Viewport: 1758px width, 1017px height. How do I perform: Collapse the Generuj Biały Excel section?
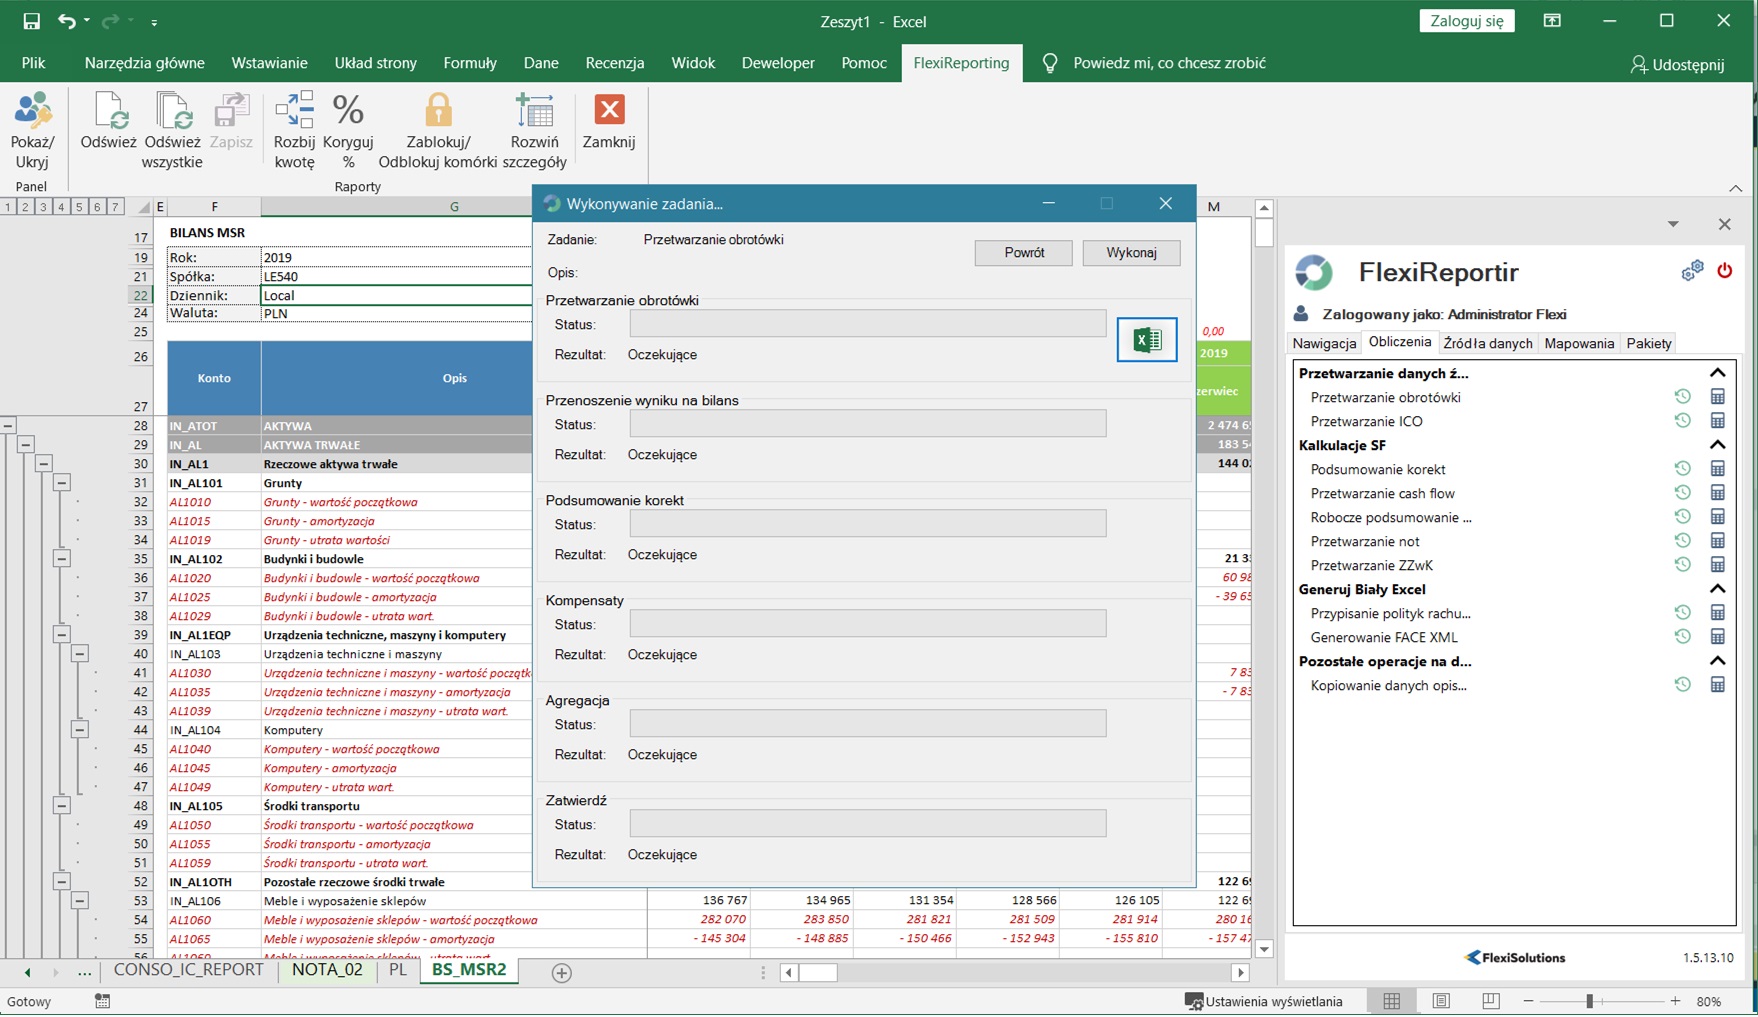coord(1717,589)
